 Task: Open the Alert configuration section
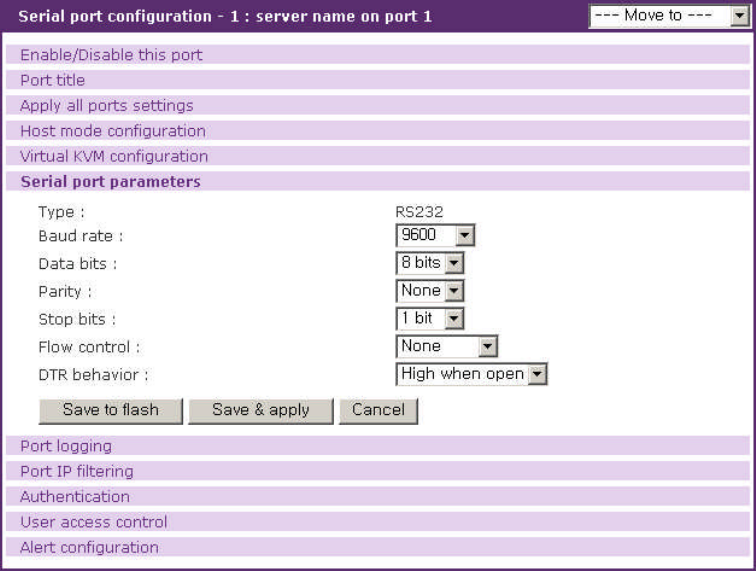89,547
